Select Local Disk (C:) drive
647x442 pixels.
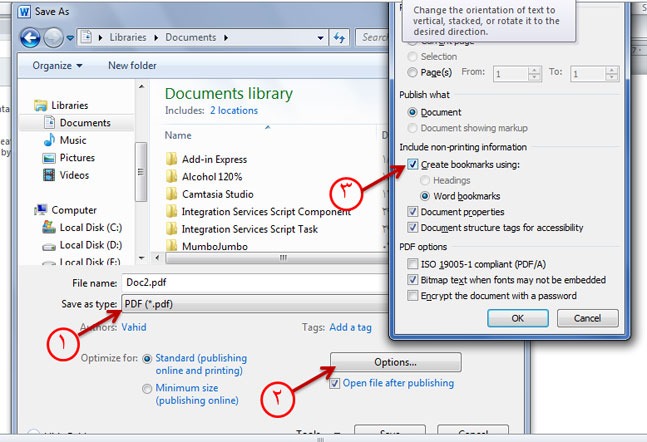tap(91, 227)
